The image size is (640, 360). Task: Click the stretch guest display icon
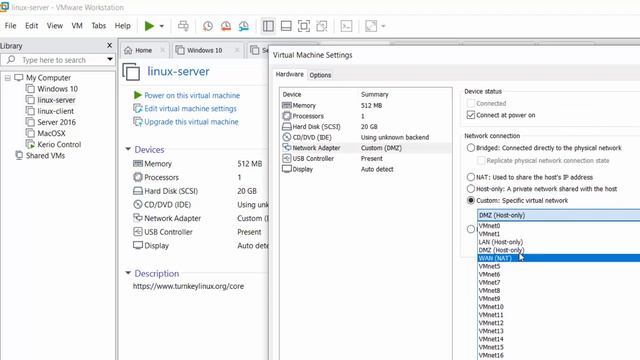(x=371, y=26)
